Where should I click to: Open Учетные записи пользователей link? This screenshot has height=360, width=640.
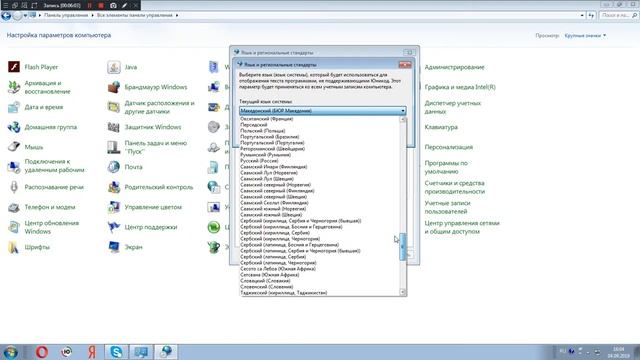[x=447, y=207]
